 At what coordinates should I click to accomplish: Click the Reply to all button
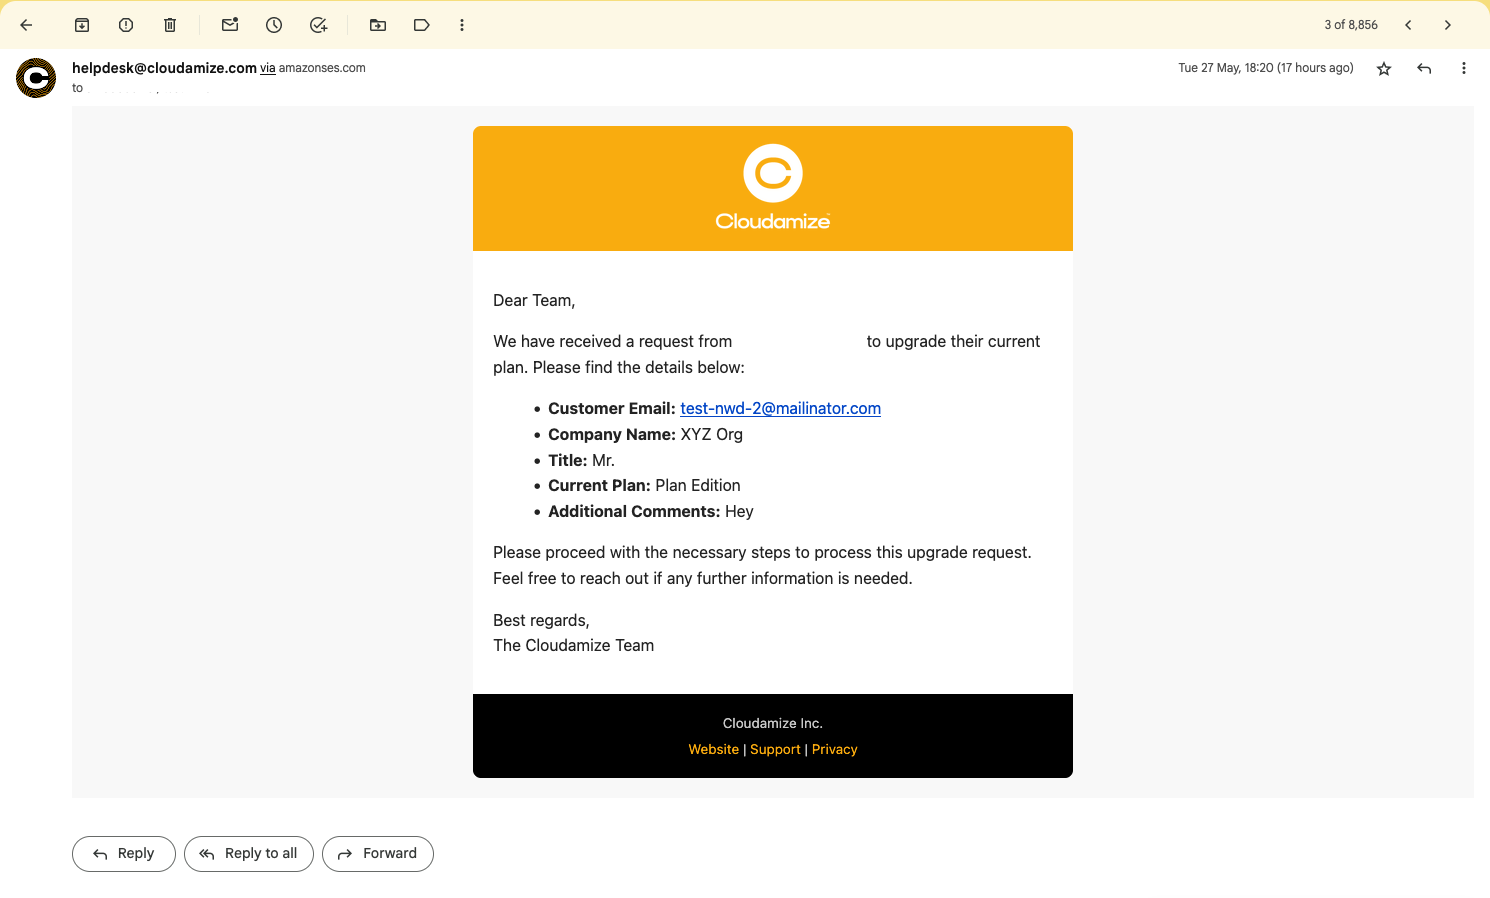tap(249, 854)
